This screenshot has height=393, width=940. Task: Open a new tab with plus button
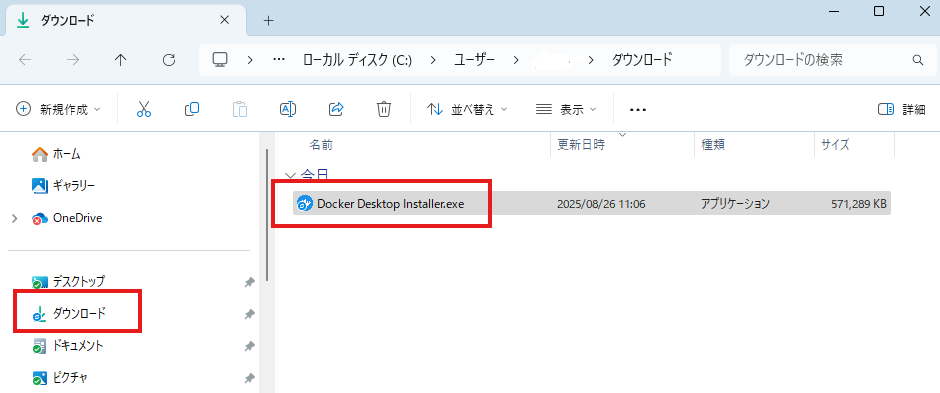(269, 20)
